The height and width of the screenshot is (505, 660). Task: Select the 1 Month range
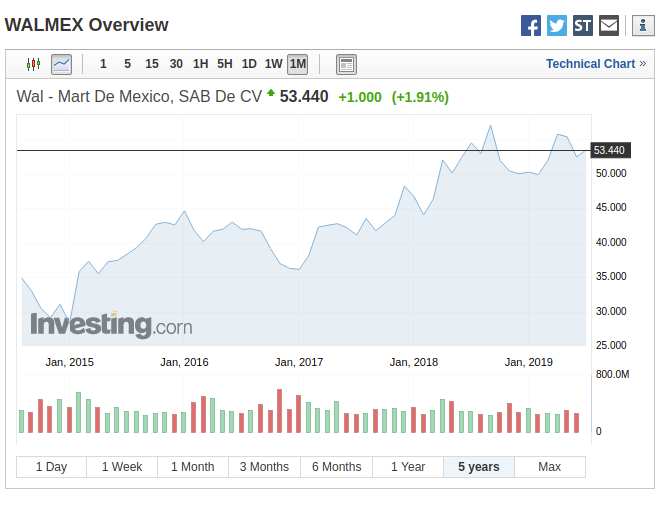click(x=193, y=467)
